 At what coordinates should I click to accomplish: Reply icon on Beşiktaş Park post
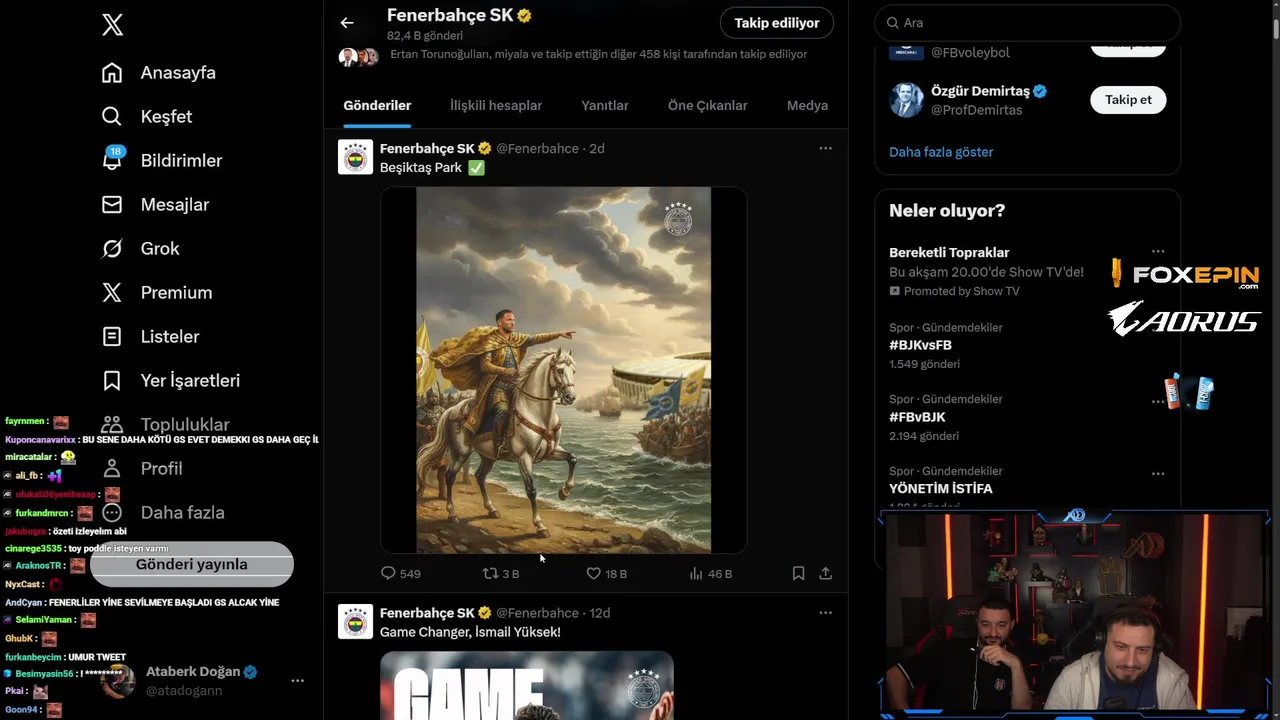point(388,573)
